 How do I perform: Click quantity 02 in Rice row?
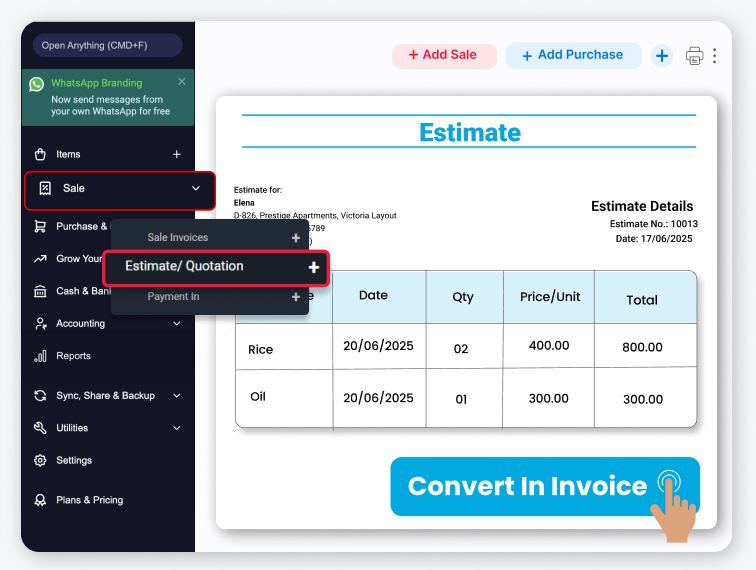(x=461, y=349)
